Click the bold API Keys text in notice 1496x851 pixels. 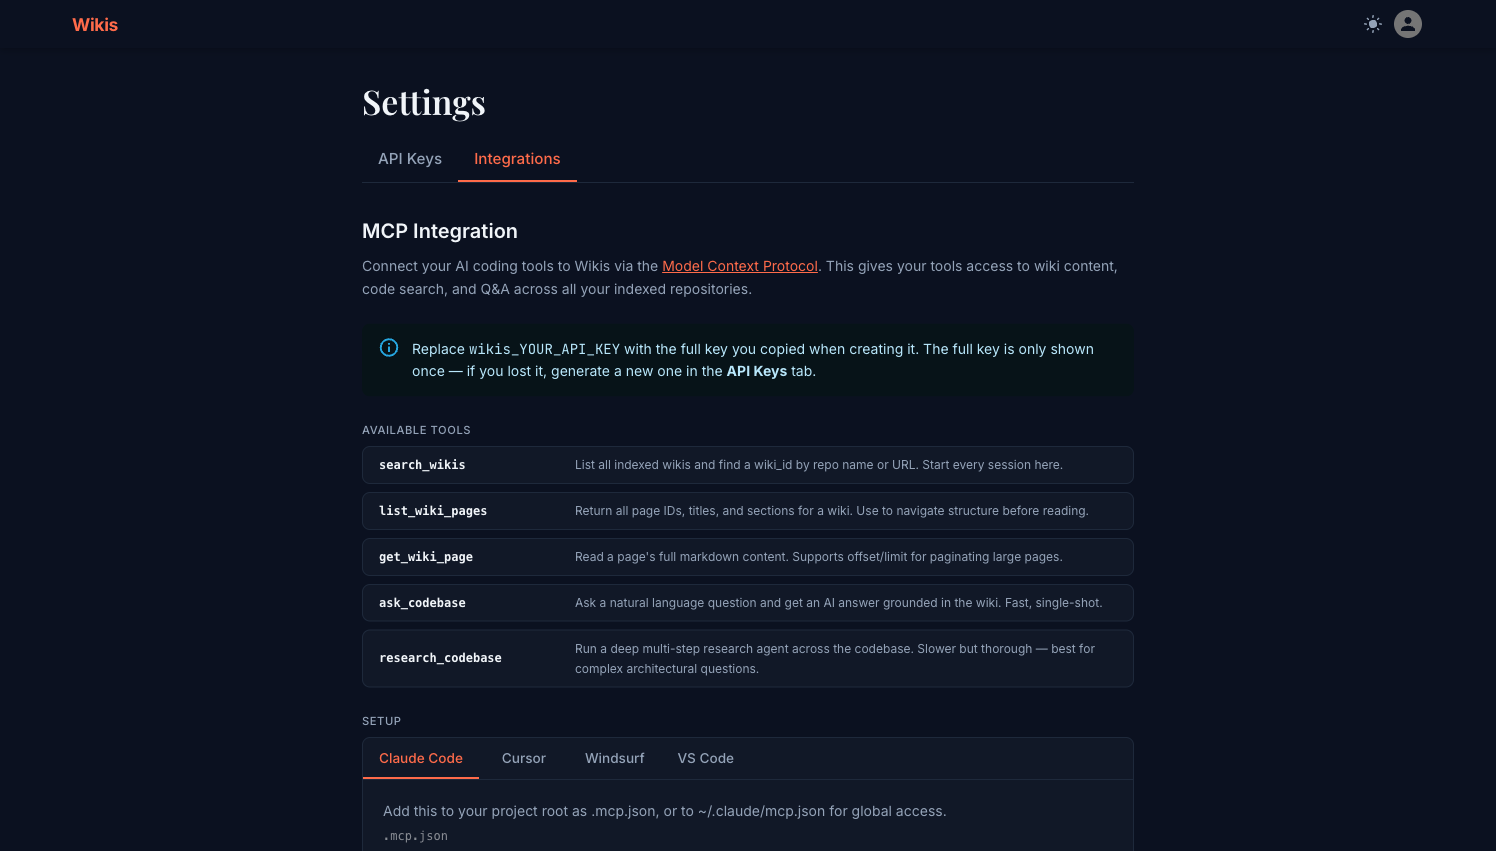pos(757,371)
